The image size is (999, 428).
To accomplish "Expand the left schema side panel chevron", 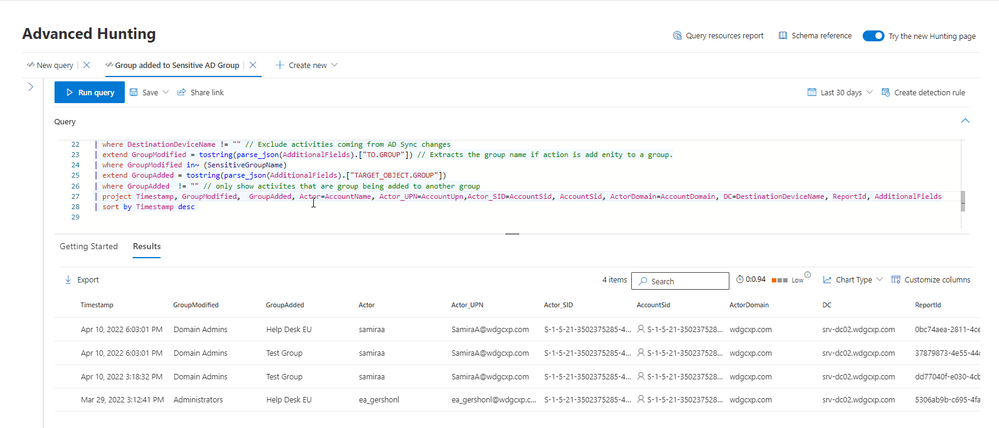I will coord(30,87).
